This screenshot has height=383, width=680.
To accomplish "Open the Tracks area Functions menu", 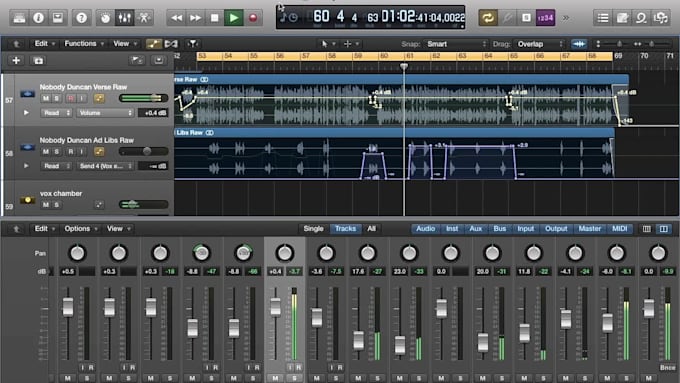I will (84, 43).
